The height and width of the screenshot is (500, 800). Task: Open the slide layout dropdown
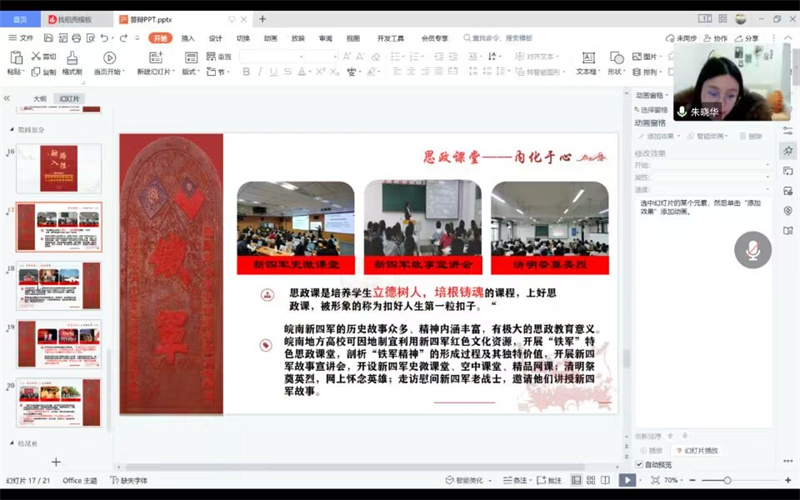pyautogui.click(x=190, y=72)
